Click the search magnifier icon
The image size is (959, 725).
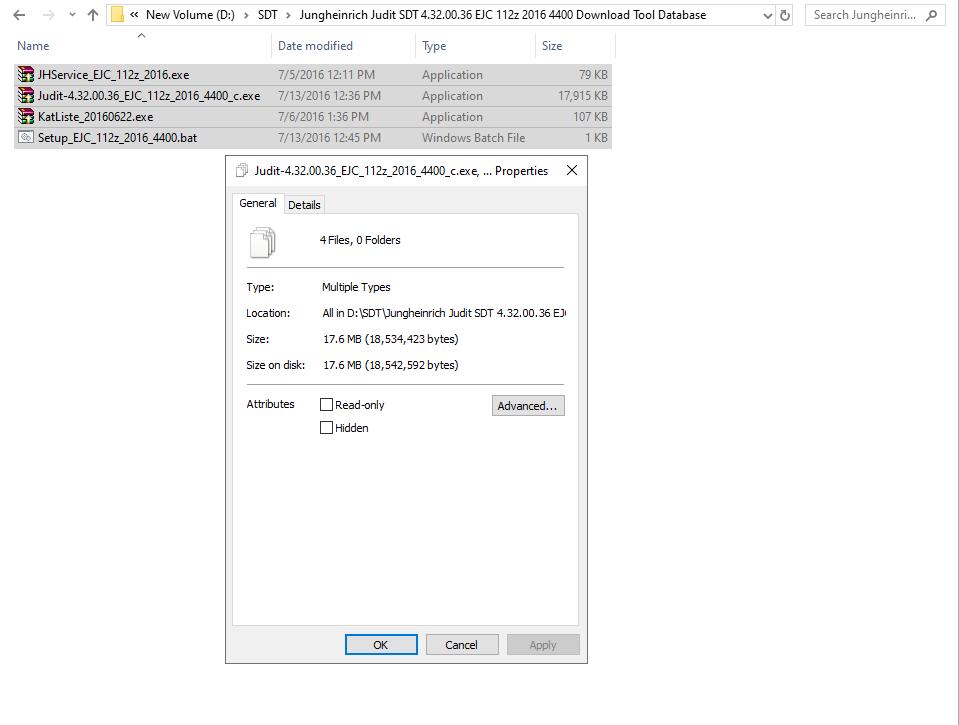pos(931,15)
